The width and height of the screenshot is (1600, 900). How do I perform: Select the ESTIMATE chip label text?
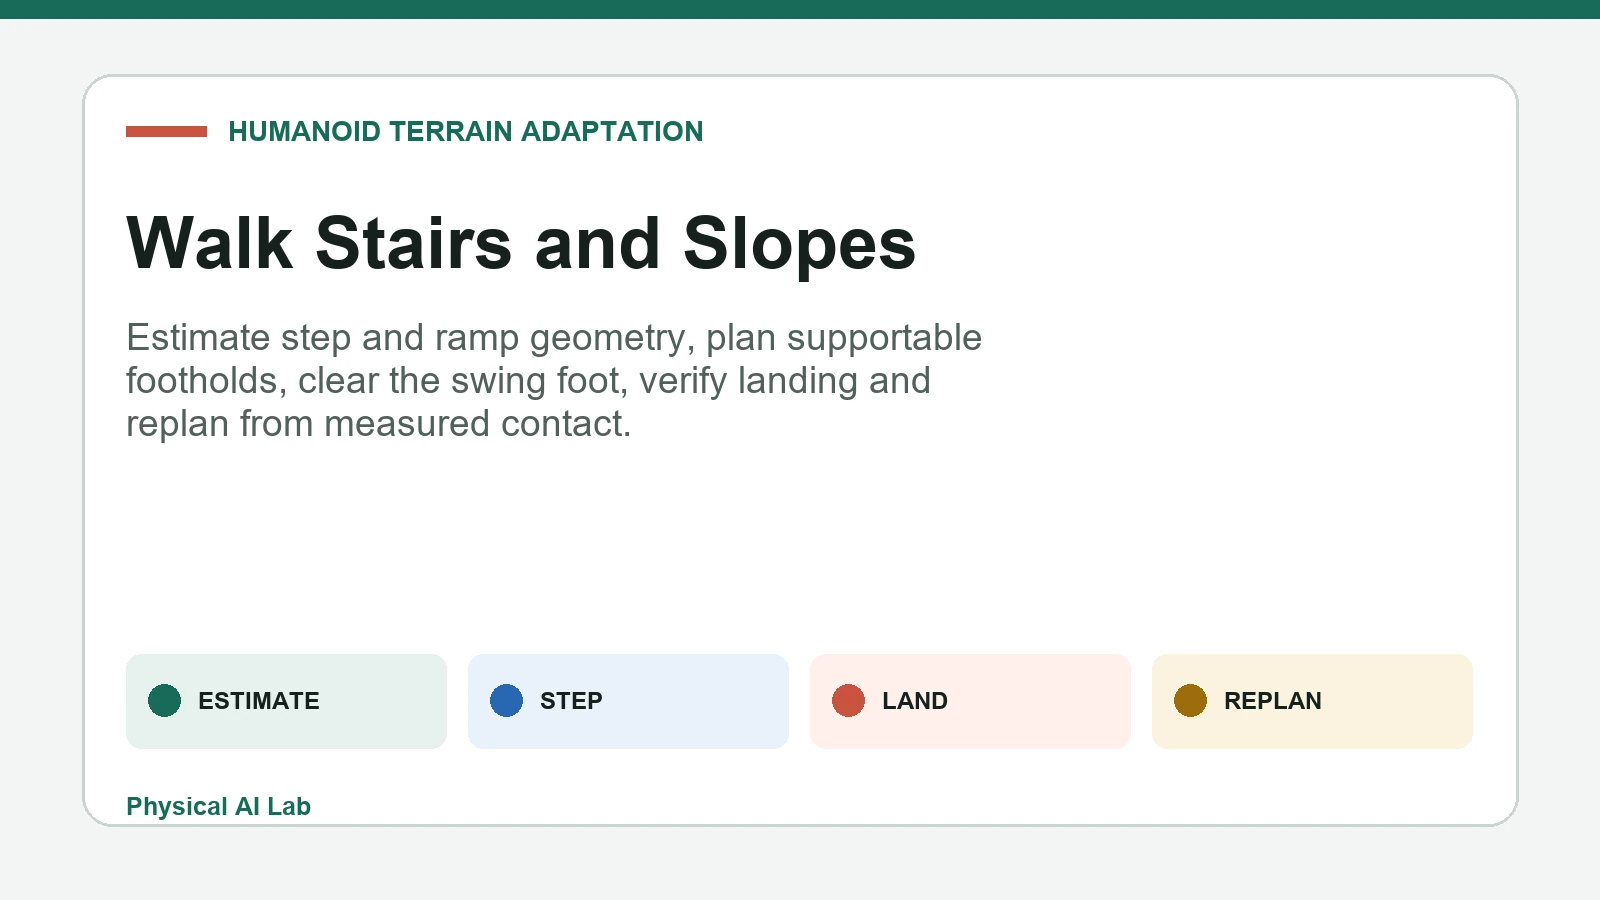[x=259, y=701]
